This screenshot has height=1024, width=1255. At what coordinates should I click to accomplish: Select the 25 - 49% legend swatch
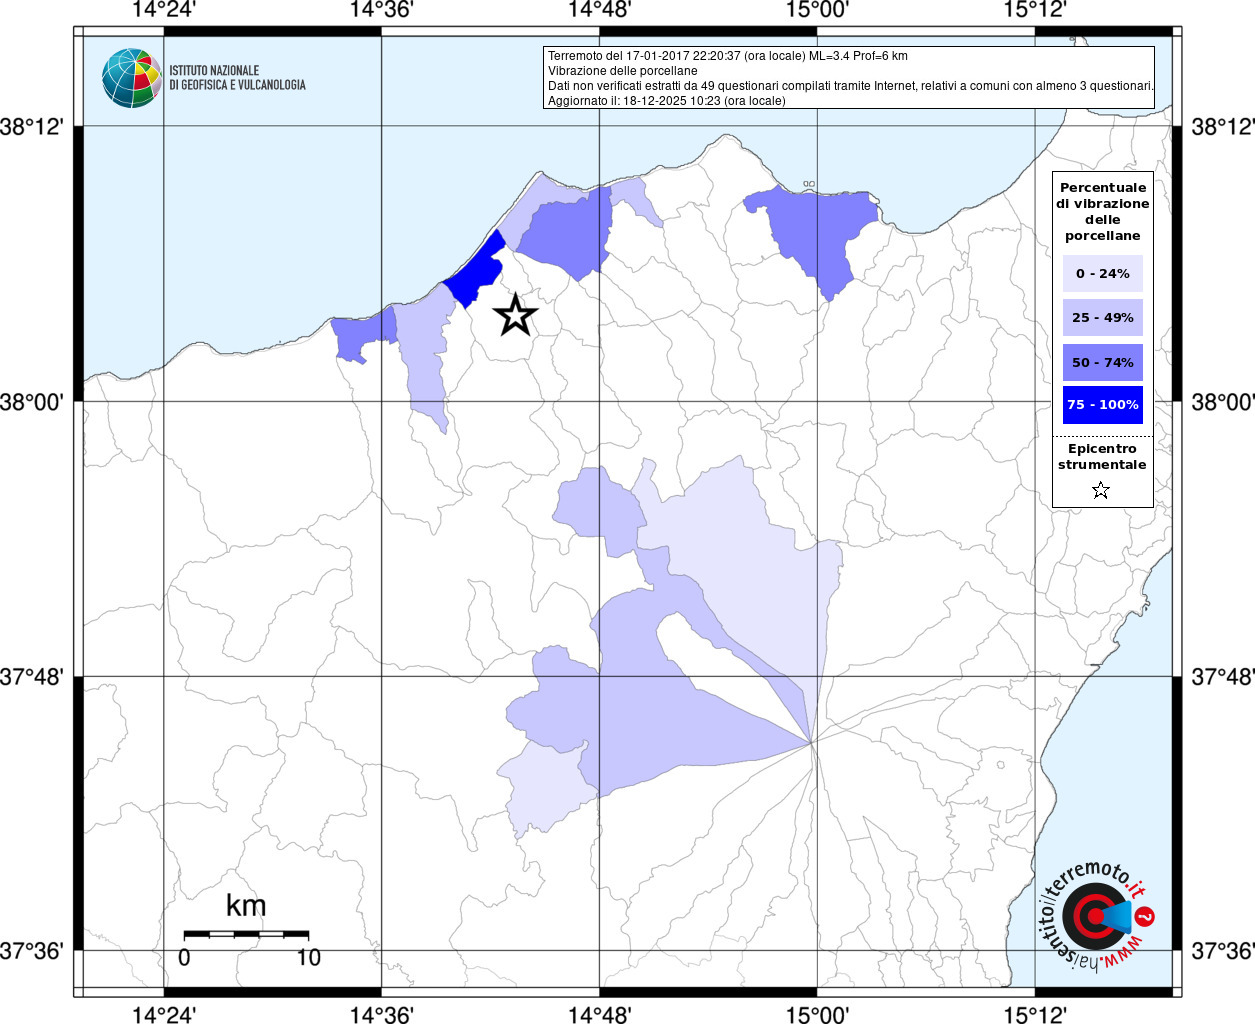pos(1102,317)
